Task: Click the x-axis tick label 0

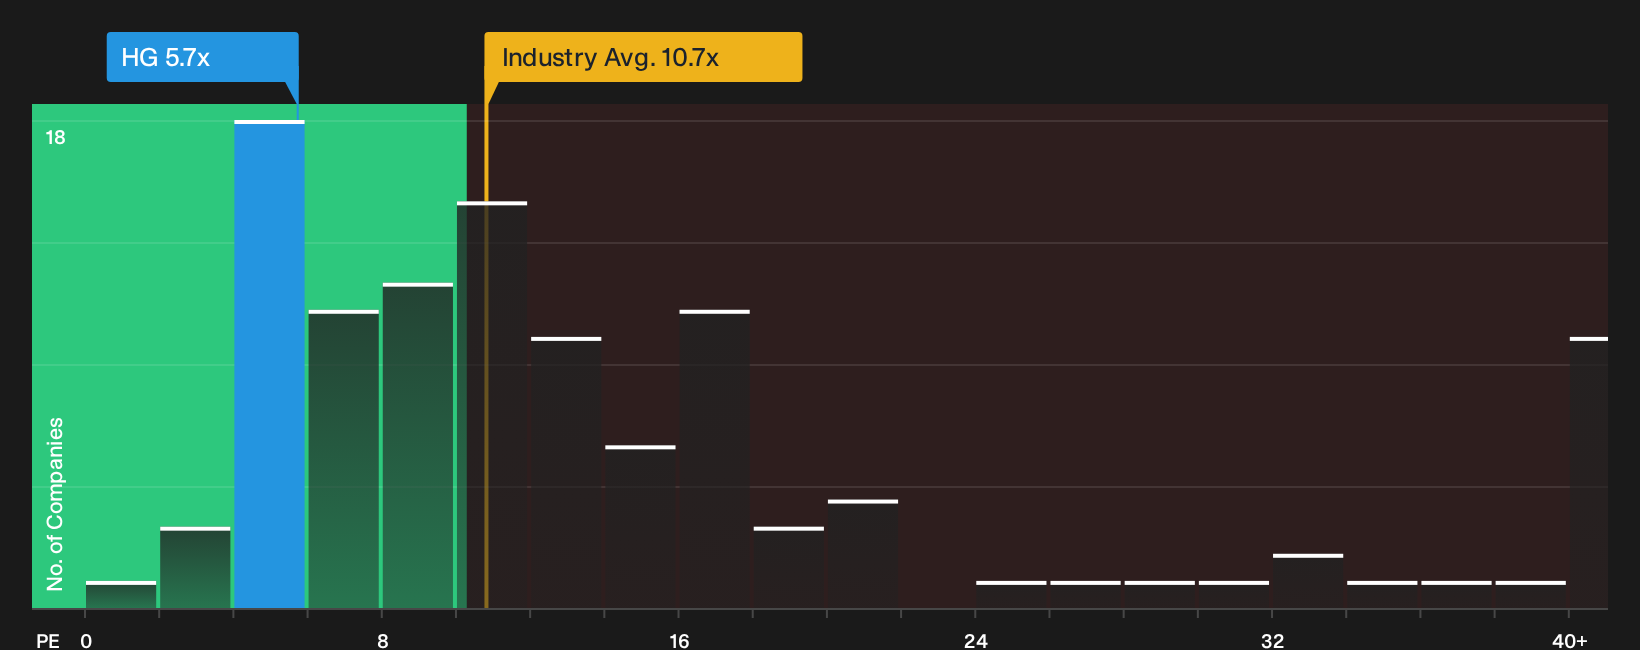Action: (x=86, y=640)
